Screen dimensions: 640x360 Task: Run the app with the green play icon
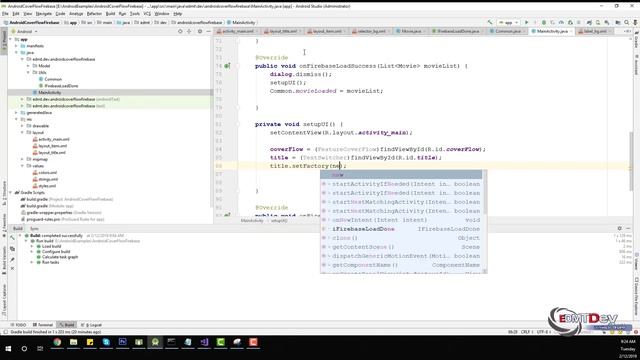pyautogui.click(x=527, y=22)
